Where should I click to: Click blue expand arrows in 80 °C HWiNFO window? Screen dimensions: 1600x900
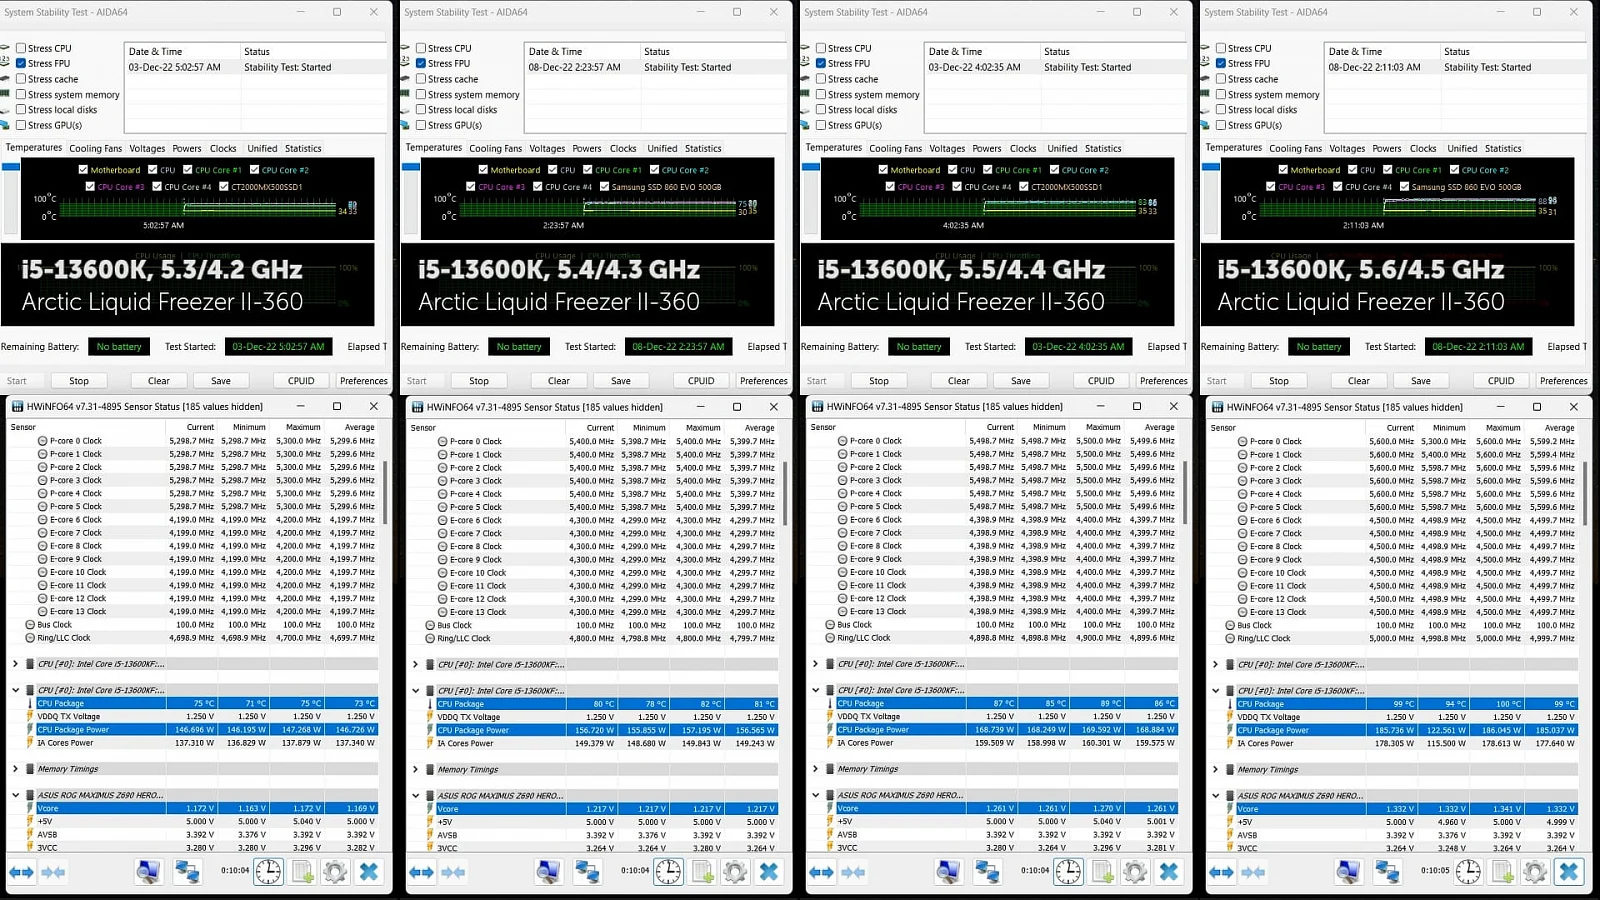point(421,872)
